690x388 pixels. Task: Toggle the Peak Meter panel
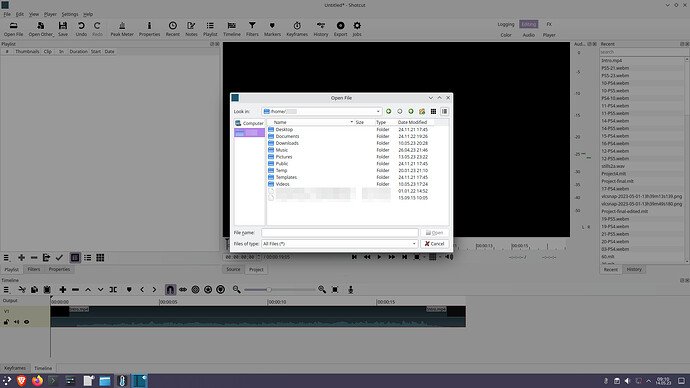tap(122, 29)
